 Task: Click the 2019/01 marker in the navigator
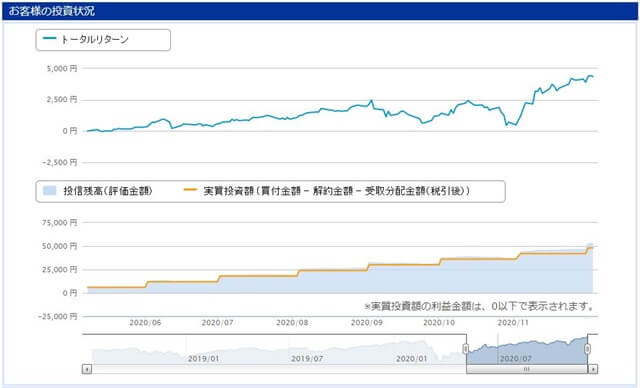(x=203, y=359)
